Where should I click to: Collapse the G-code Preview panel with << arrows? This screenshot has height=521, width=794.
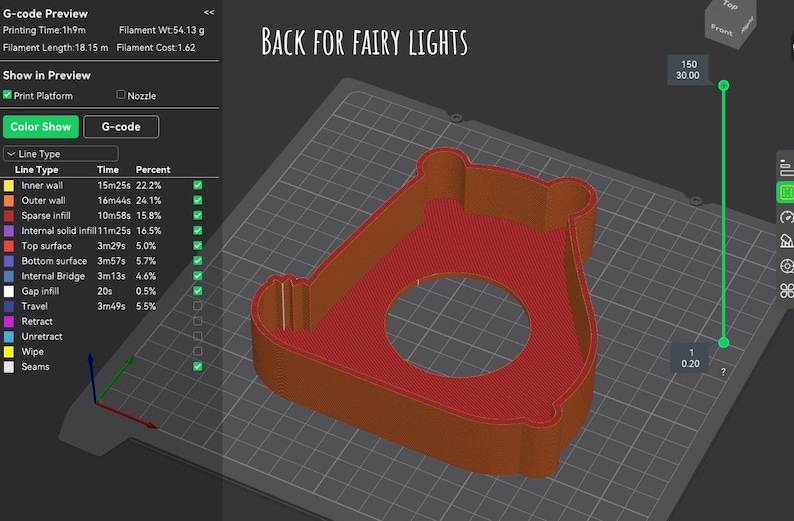[209, 13]
